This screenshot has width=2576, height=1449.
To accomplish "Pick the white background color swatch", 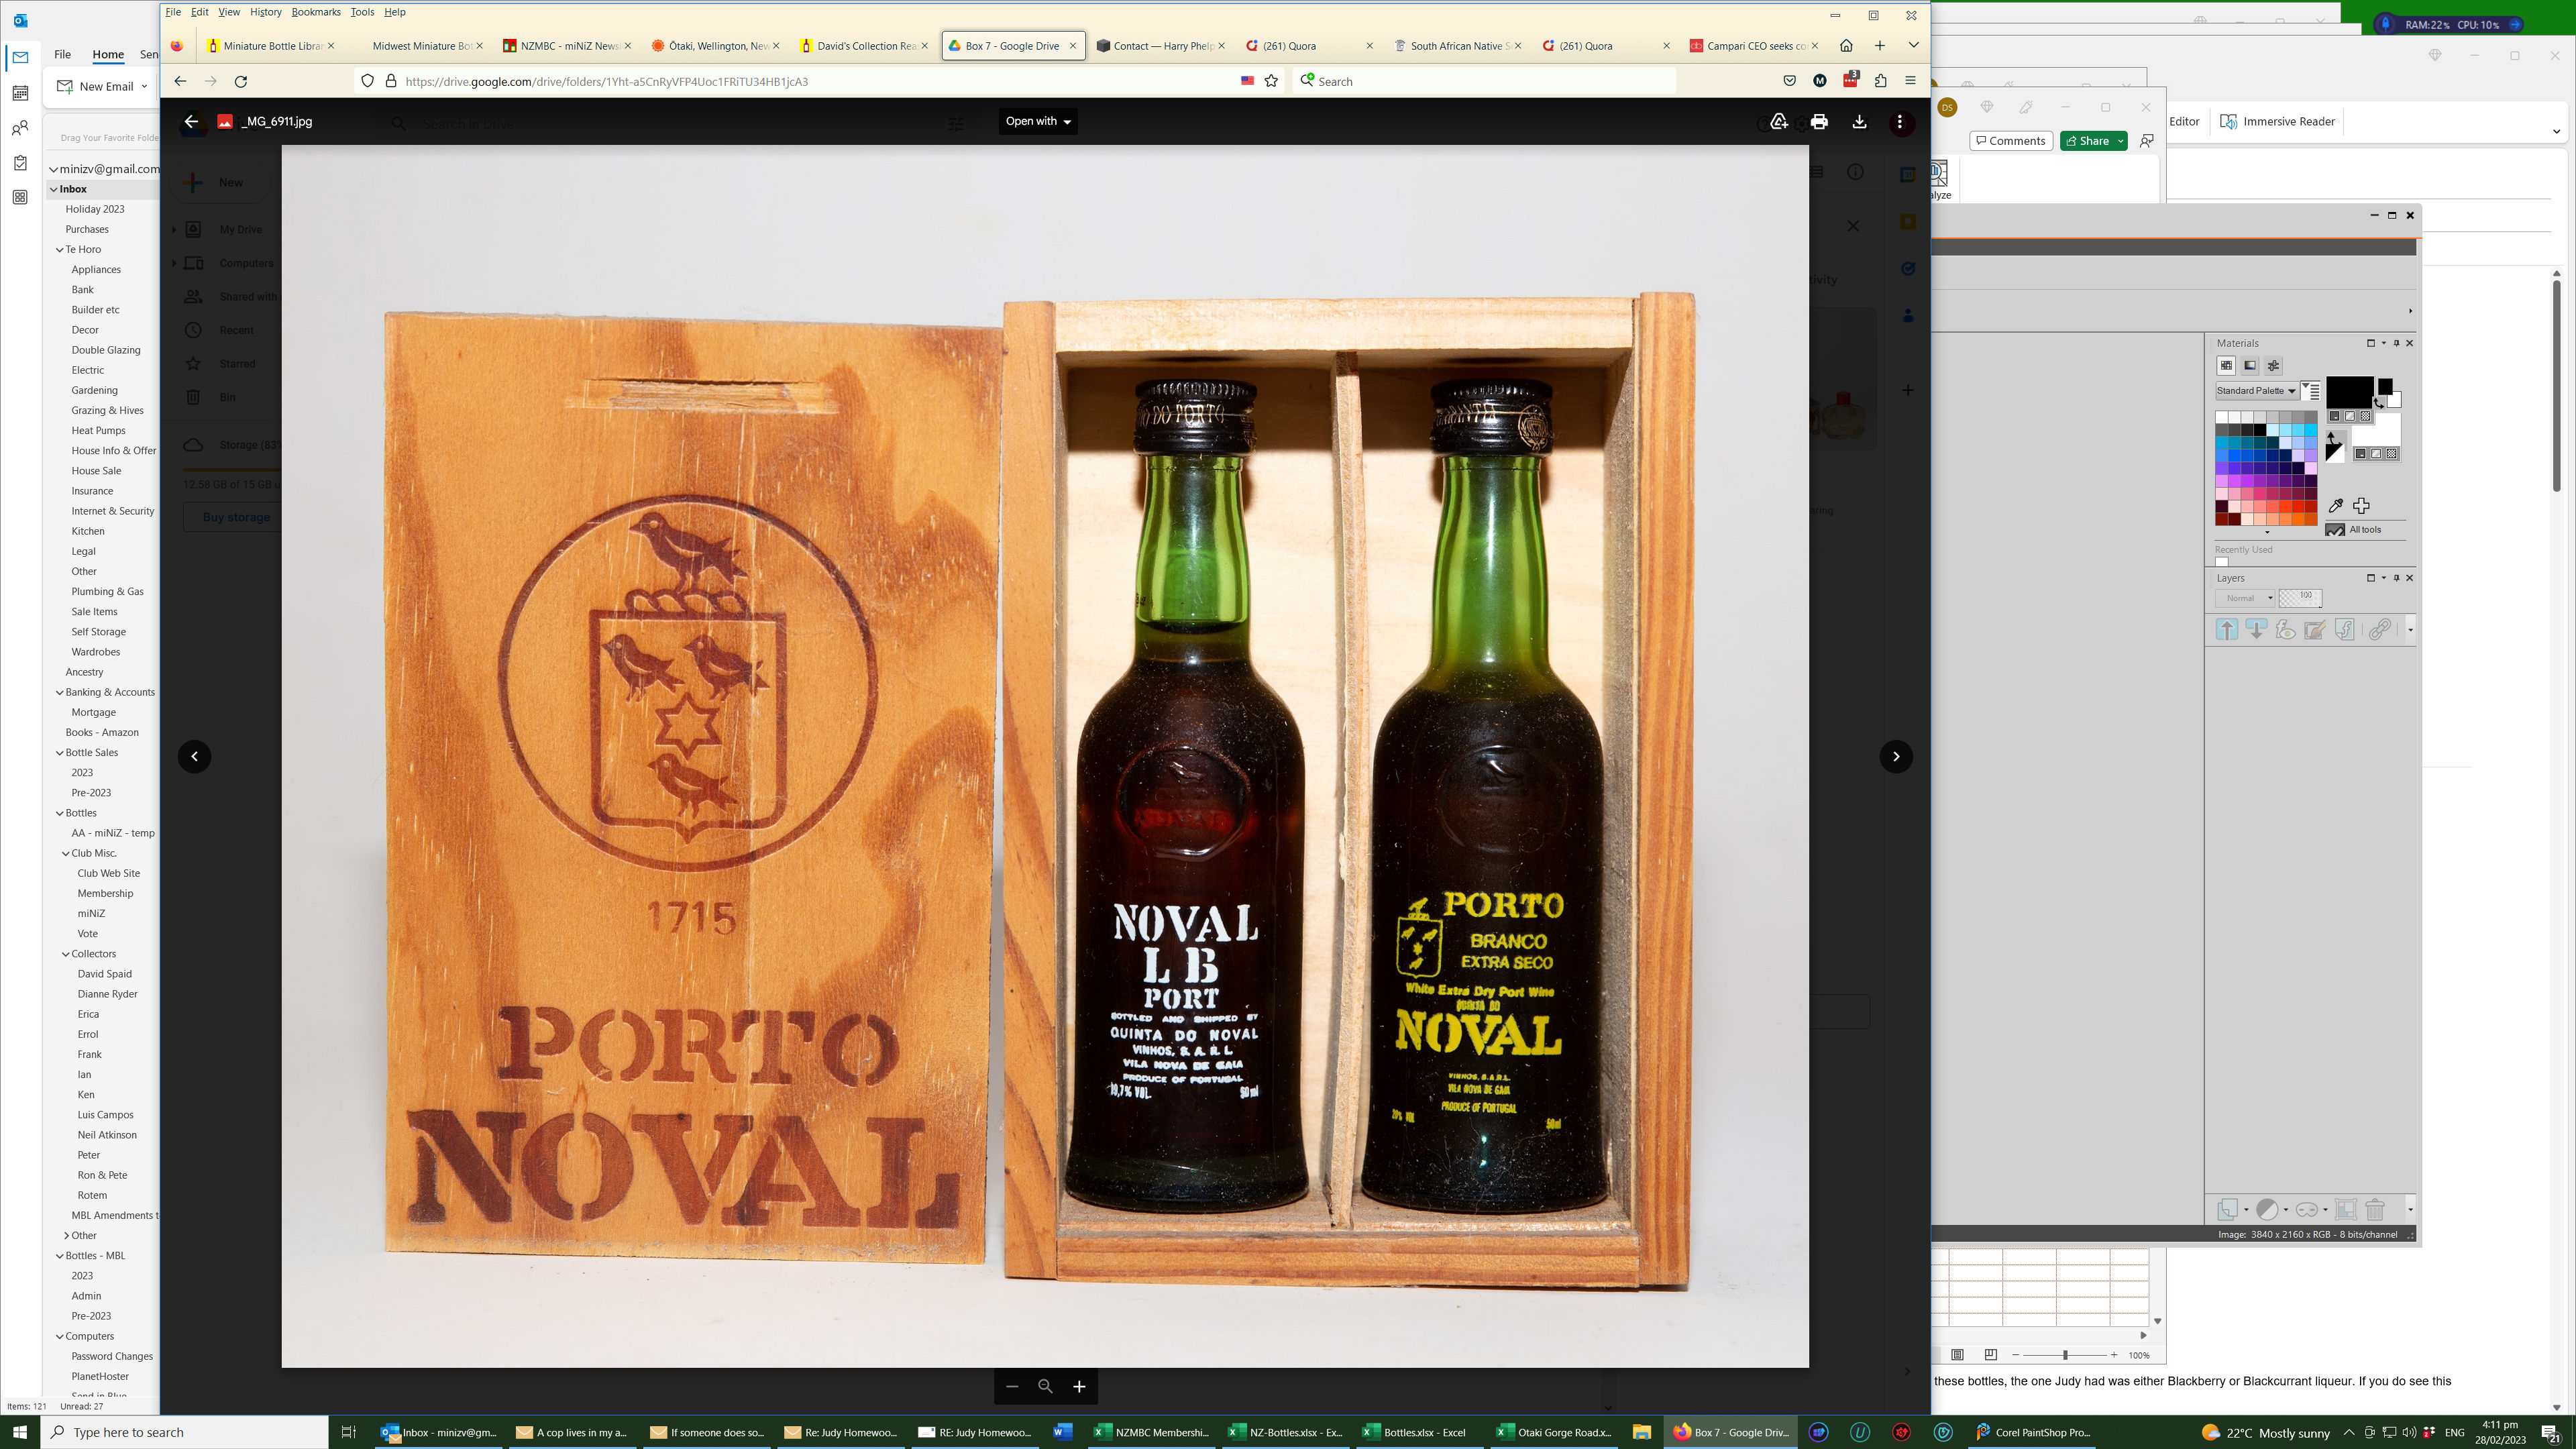I will (2394, 400).
